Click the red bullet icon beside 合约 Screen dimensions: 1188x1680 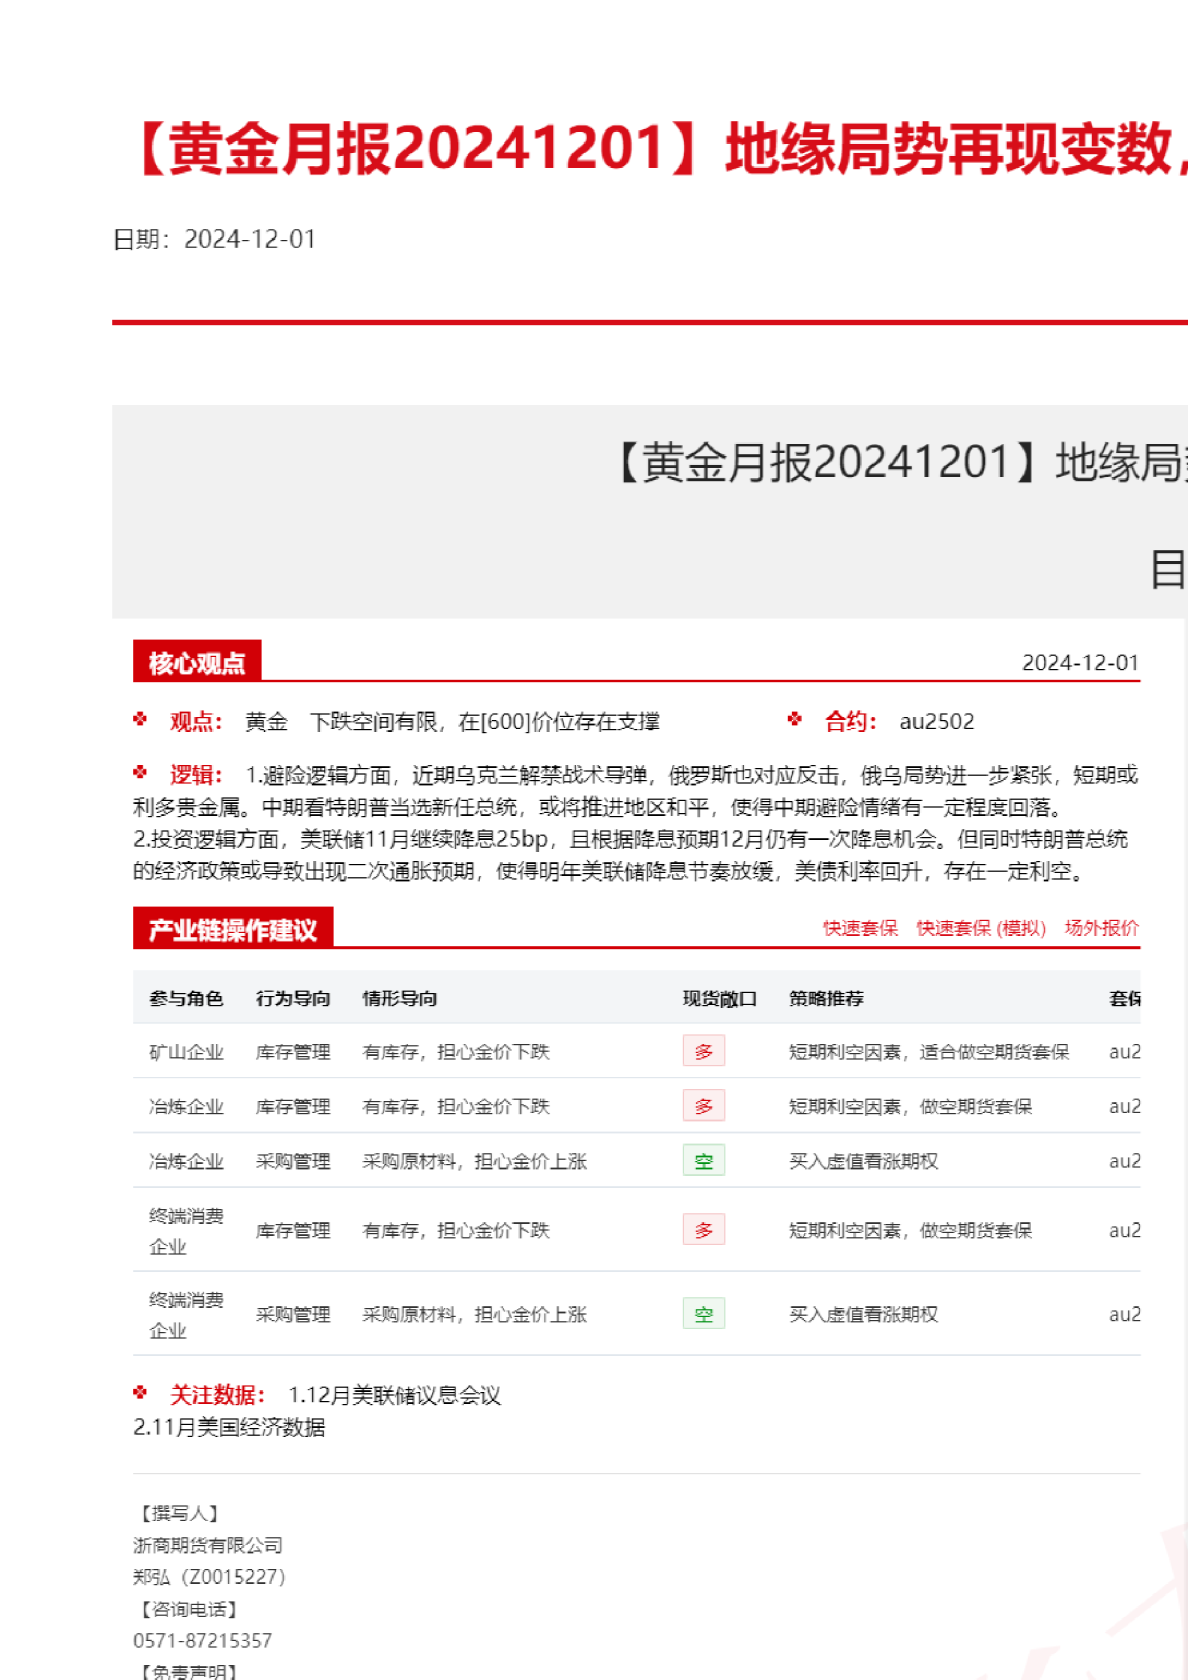point(795,719)
